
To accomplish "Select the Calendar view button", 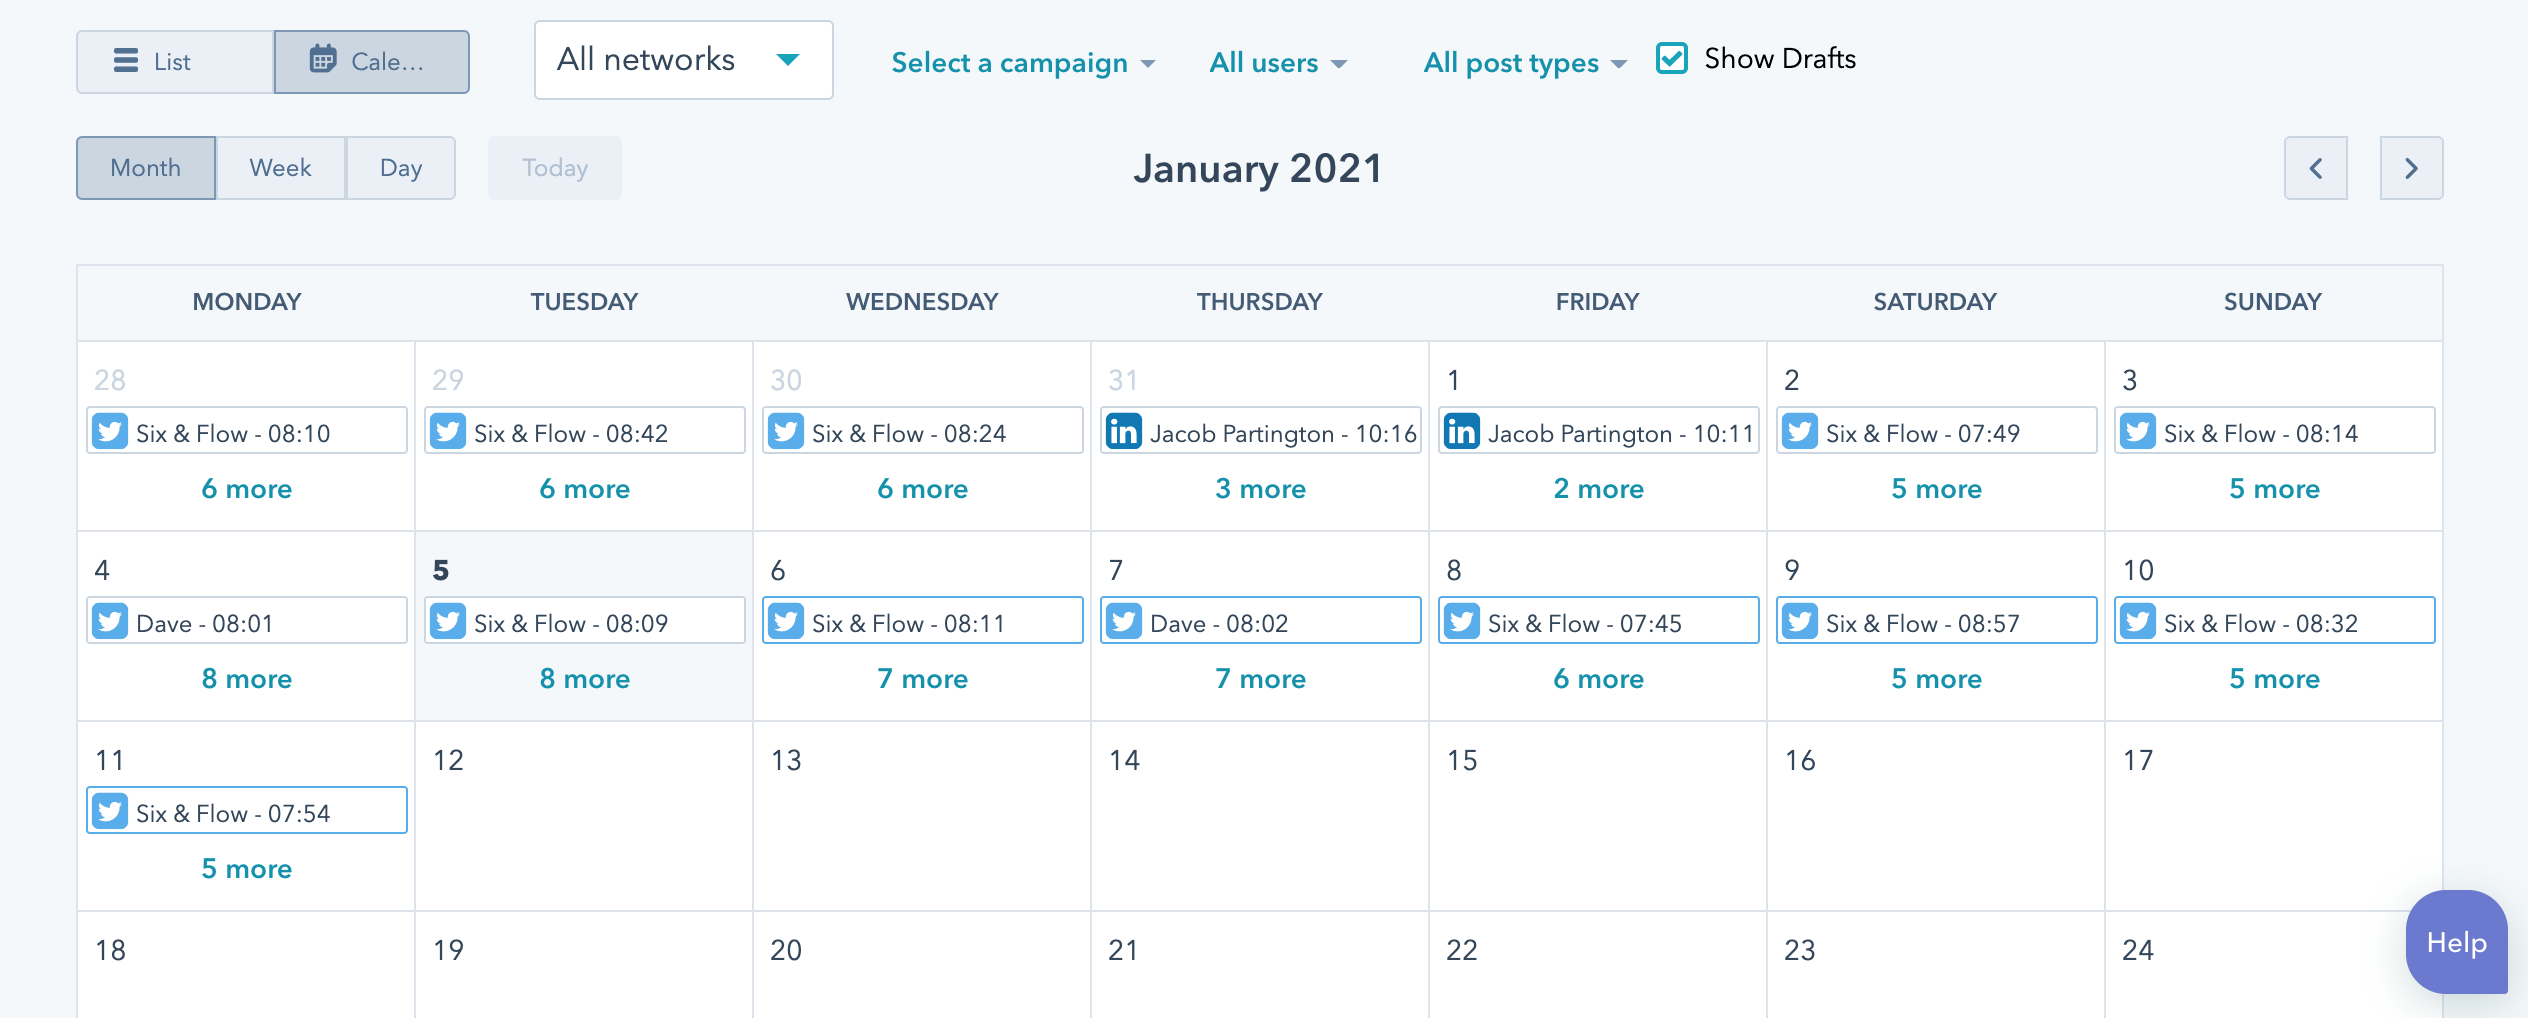I will coord(372,62).
